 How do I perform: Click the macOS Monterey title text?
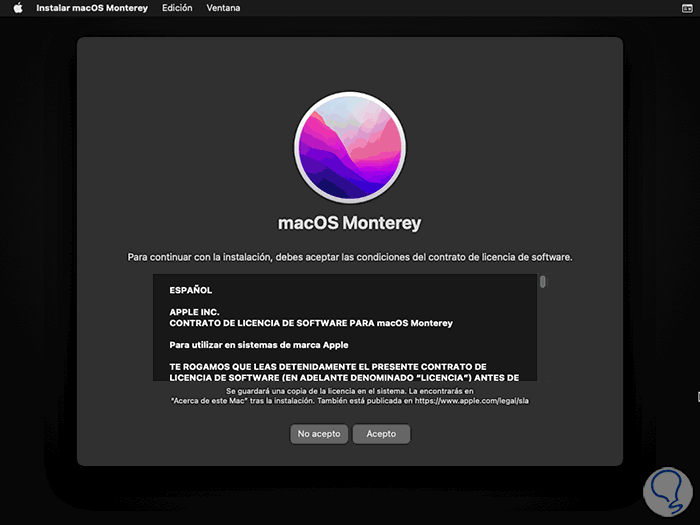[x=350, y=223]
